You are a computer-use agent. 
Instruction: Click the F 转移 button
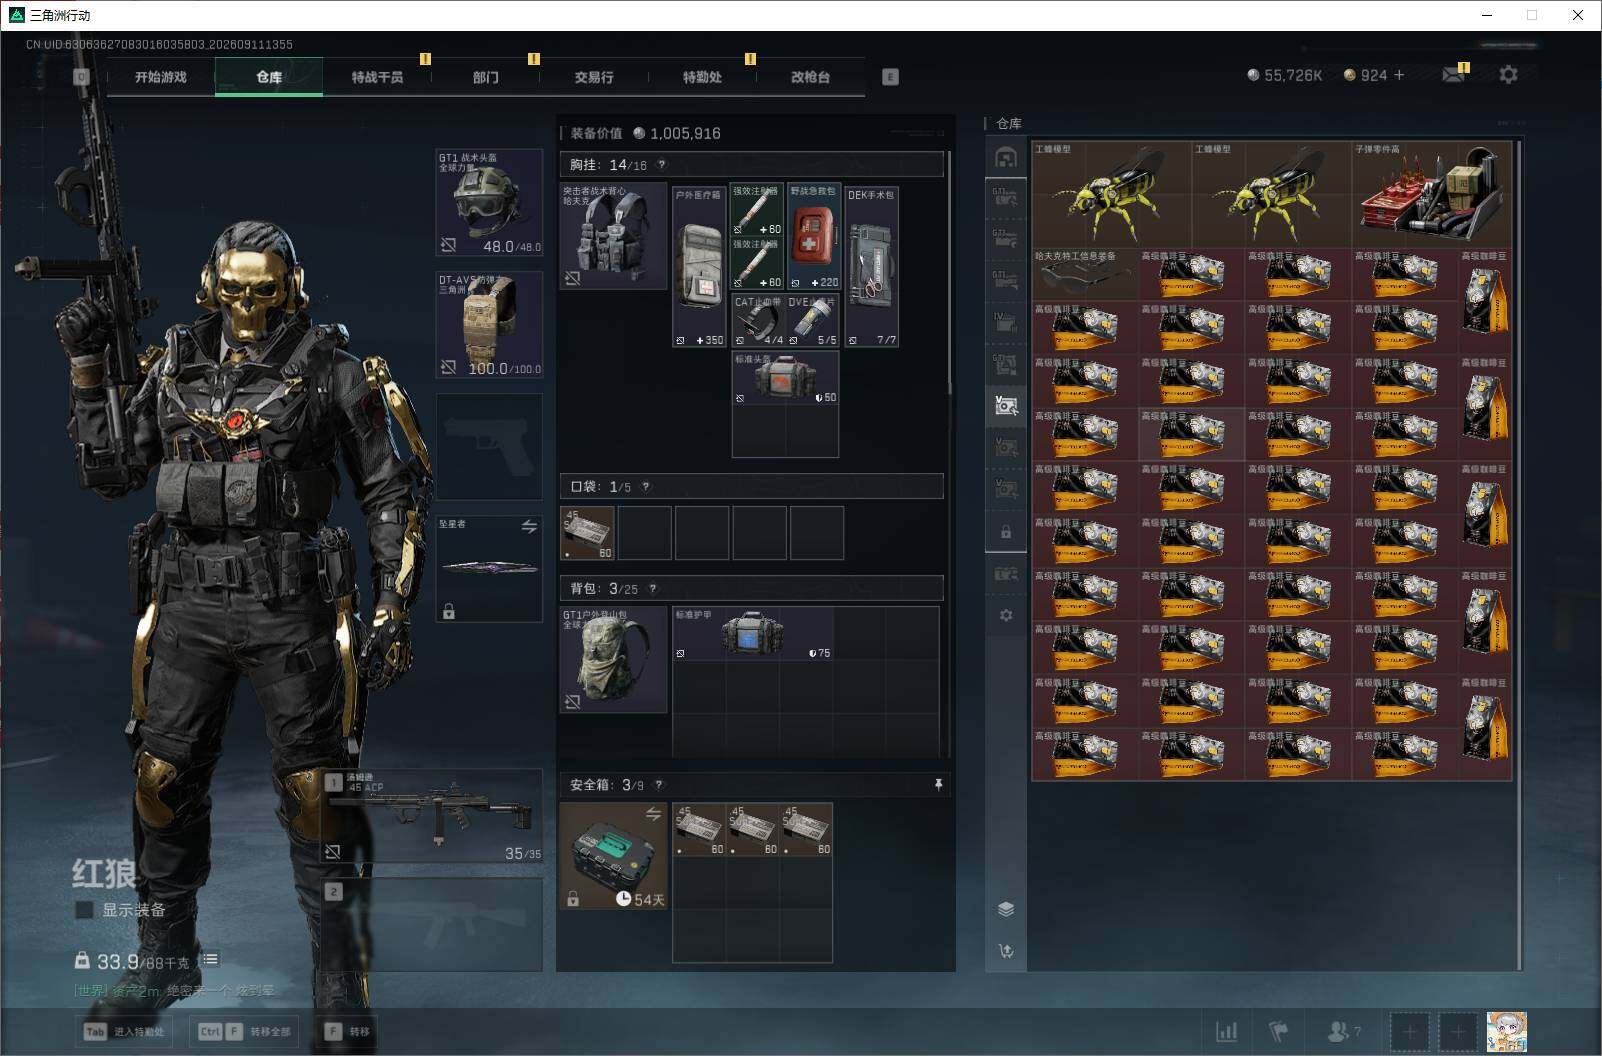coord(347,1031)
